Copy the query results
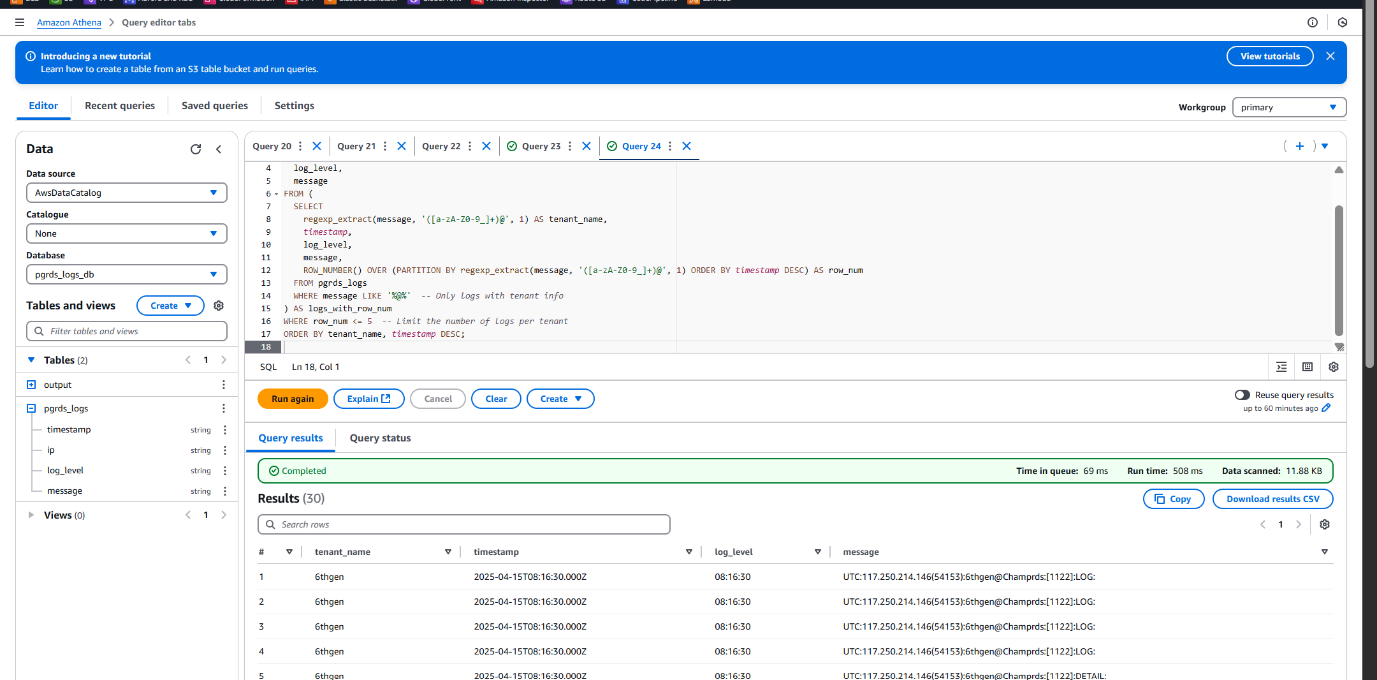This screenshot has width=1377, height=680. click(1173, 499)
